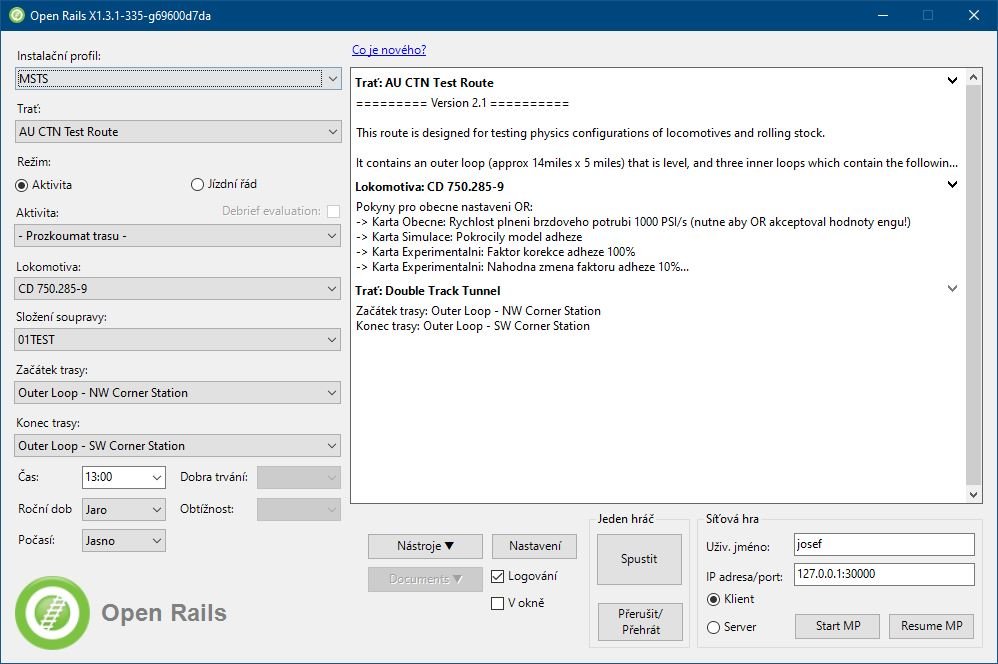Open the Co je nového link
This screenshot has width=998, height=664.
pyautogui.click(x=389, y=50)
